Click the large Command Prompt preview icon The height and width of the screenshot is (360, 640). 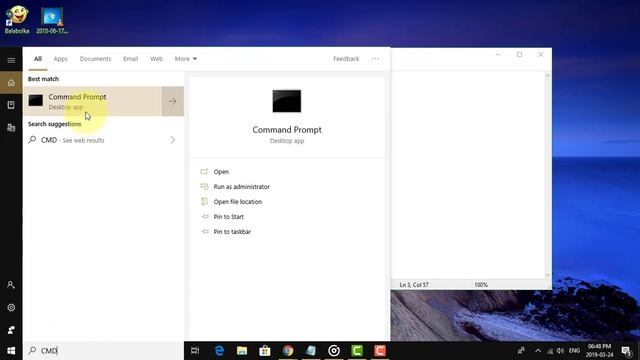tap(287, 101)
